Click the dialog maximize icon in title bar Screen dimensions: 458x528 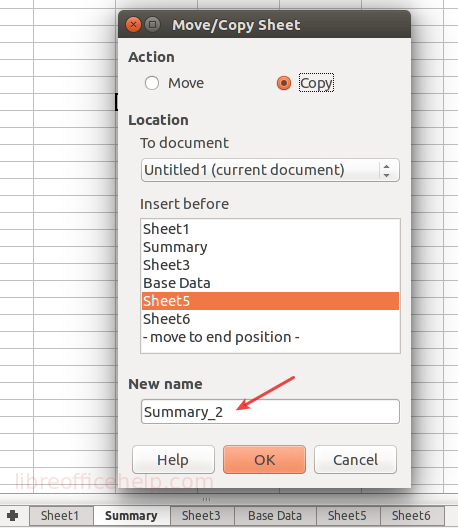click(153, 25)
